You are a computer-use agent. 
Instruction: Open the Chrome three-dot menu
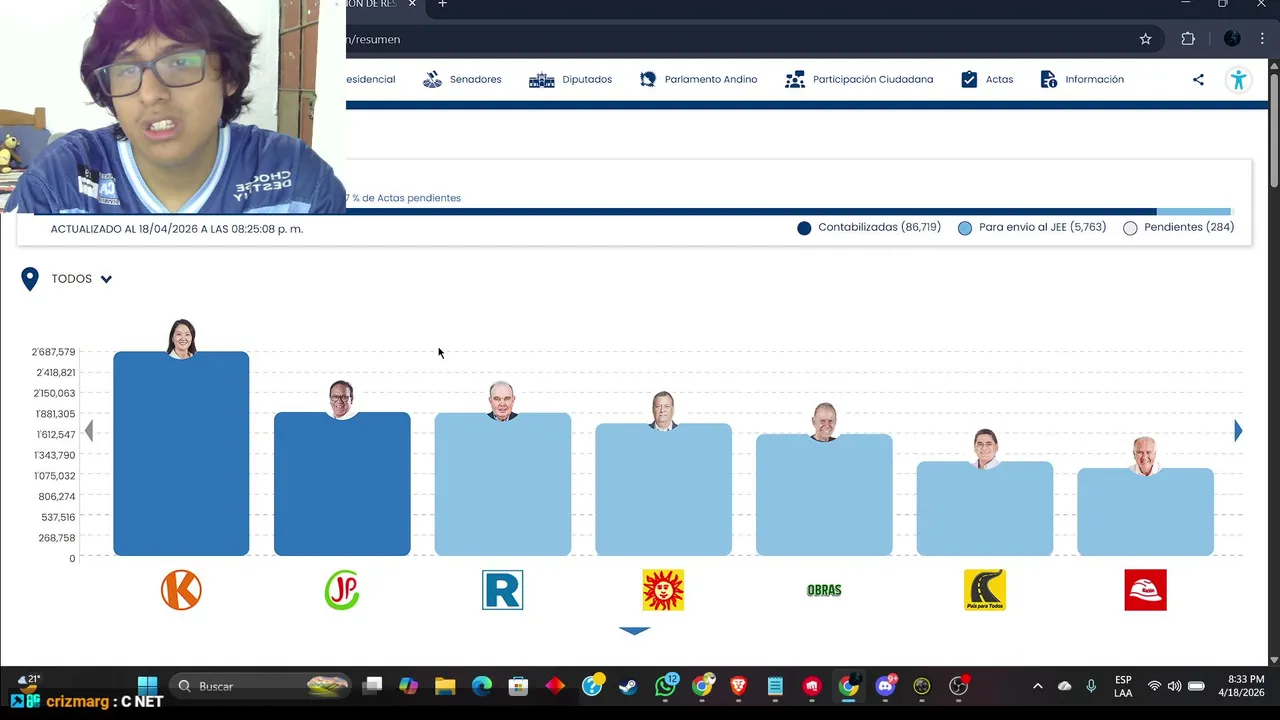point(1262,39)
